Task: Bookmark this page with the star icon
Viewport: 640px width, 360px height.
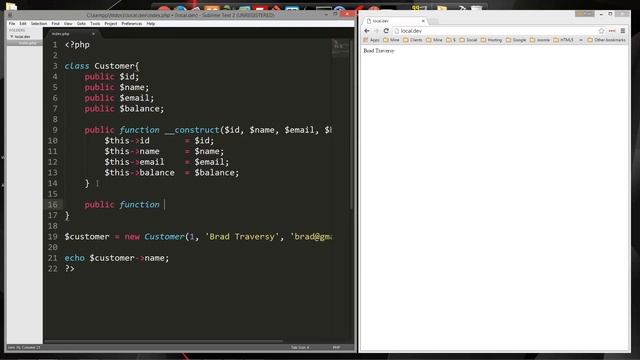Action: point(601,31)
